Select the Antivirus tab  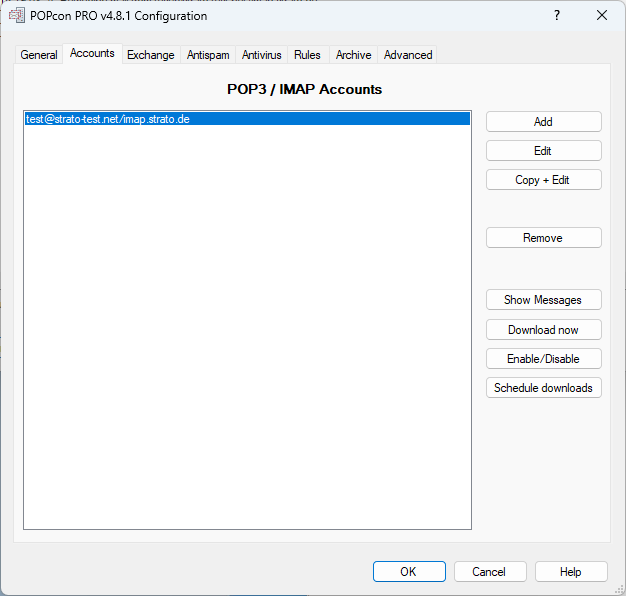262,55
